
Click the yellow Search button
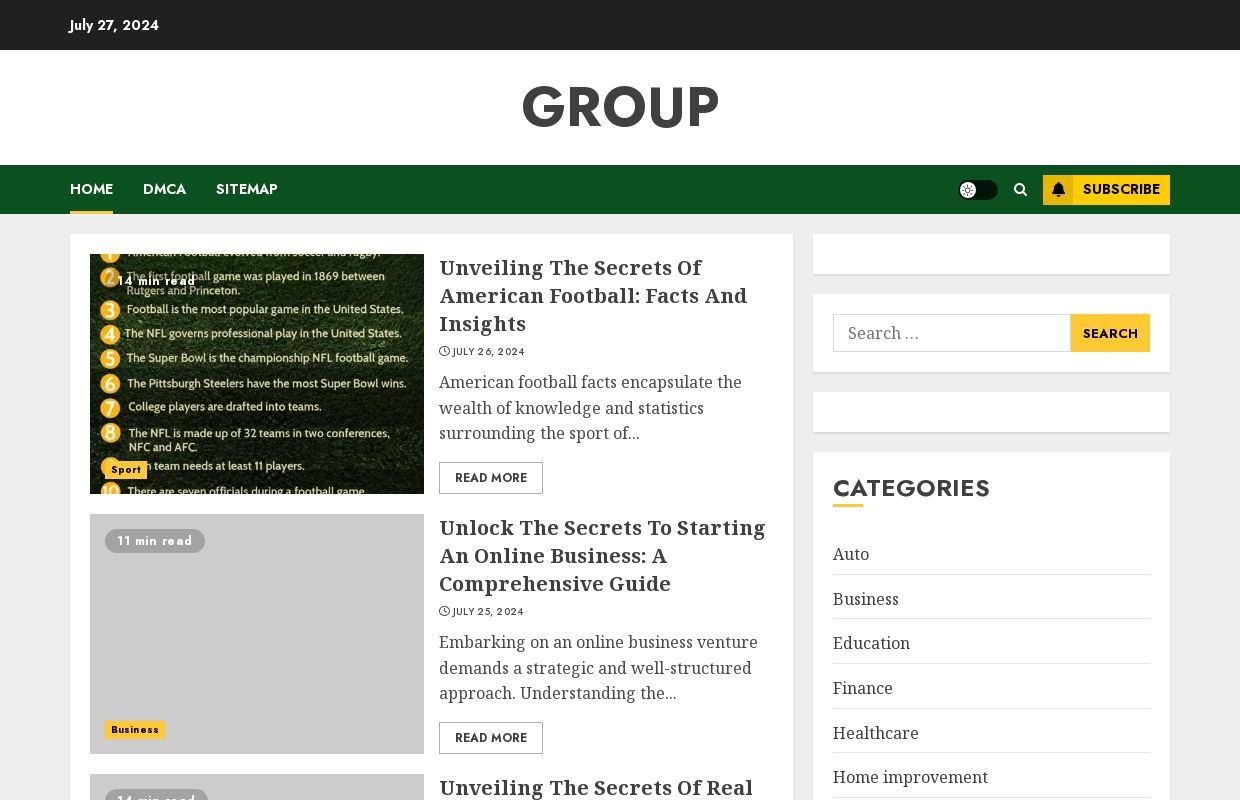1110,333
